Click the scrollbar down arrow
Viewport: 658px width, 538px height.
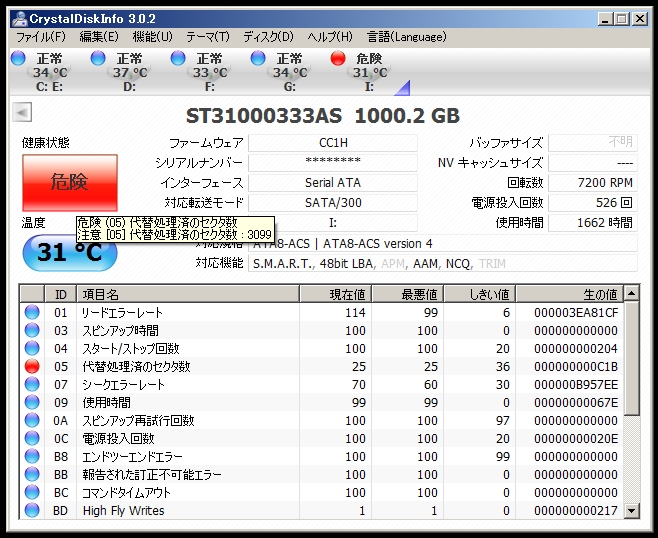point(632,511)
